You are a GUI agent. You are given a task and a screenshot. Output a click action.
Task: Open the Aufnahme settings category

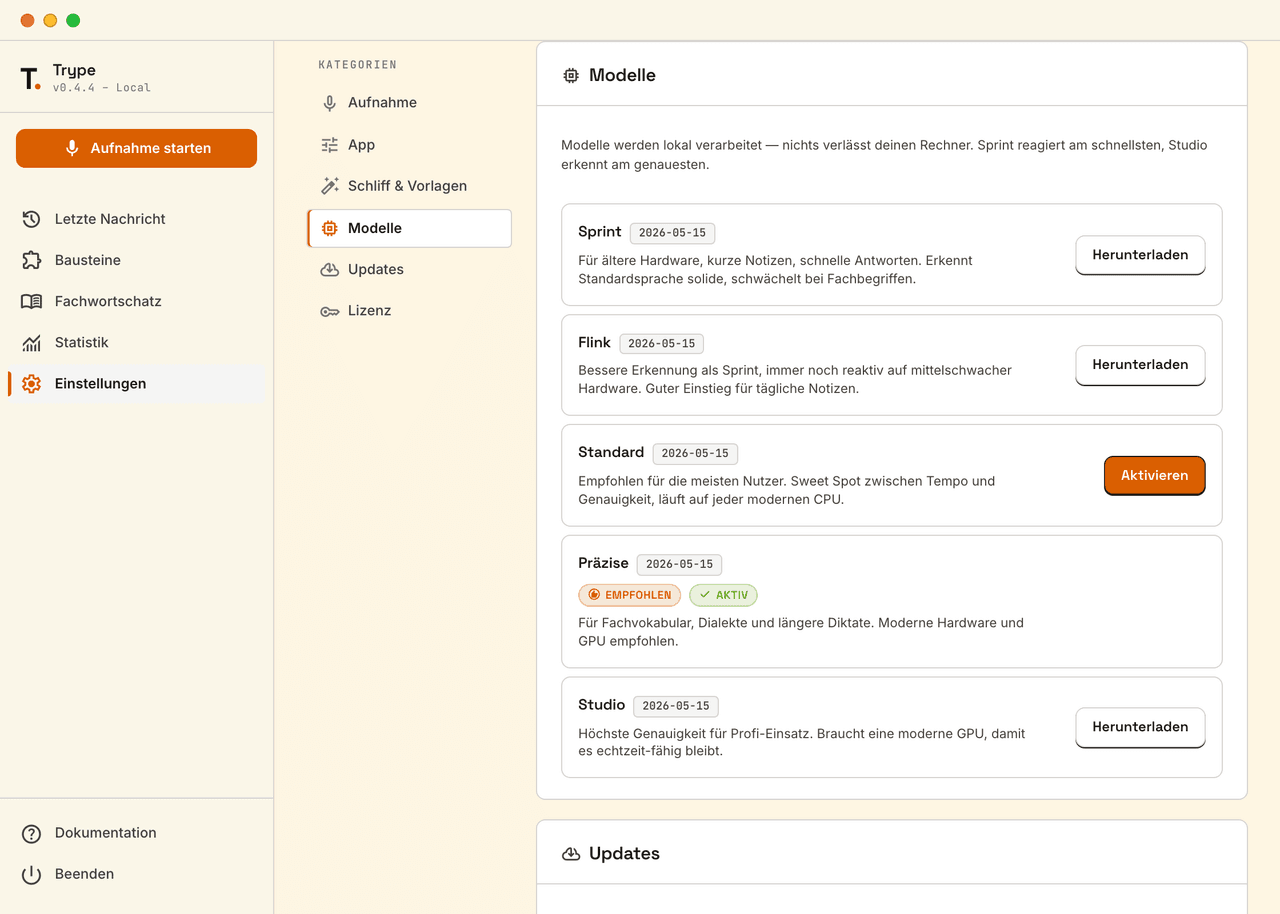tap(409, 103)
